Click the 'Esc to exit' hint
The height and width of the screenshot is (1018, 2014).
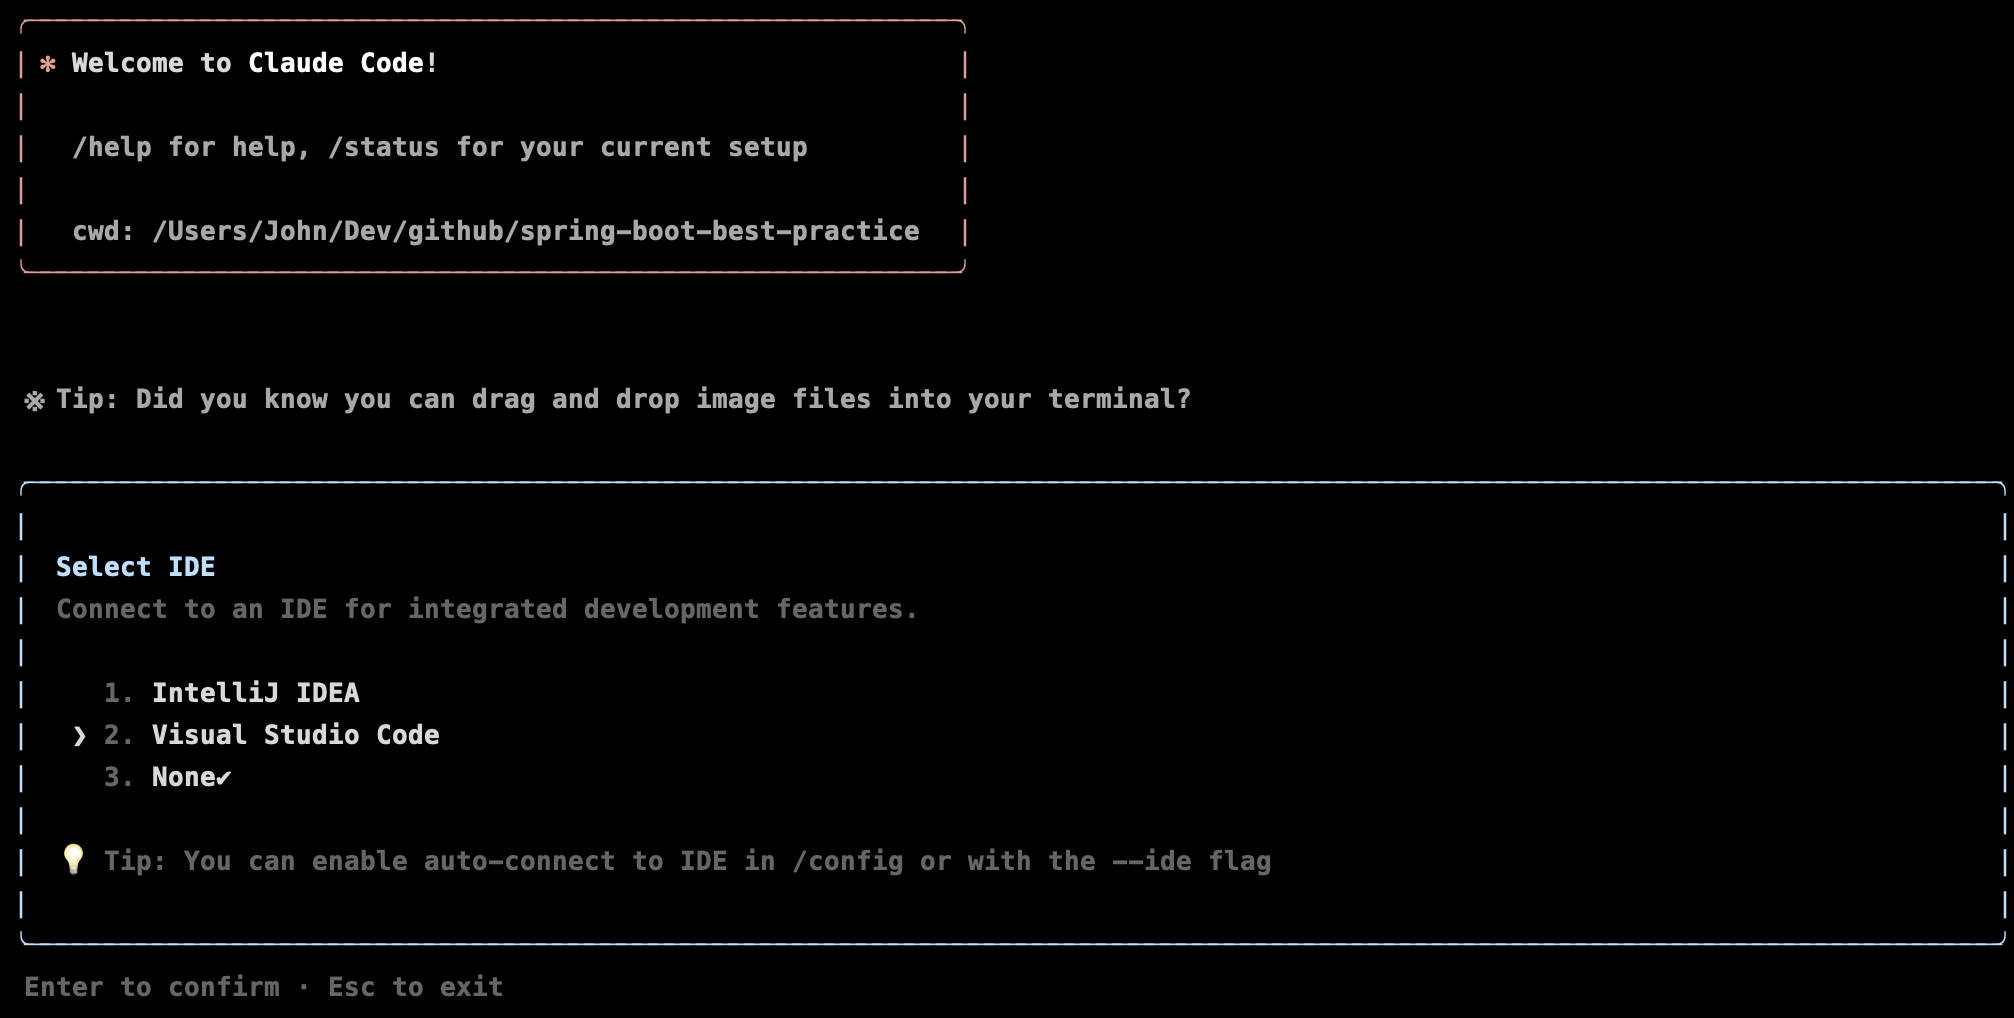point(416,987)
